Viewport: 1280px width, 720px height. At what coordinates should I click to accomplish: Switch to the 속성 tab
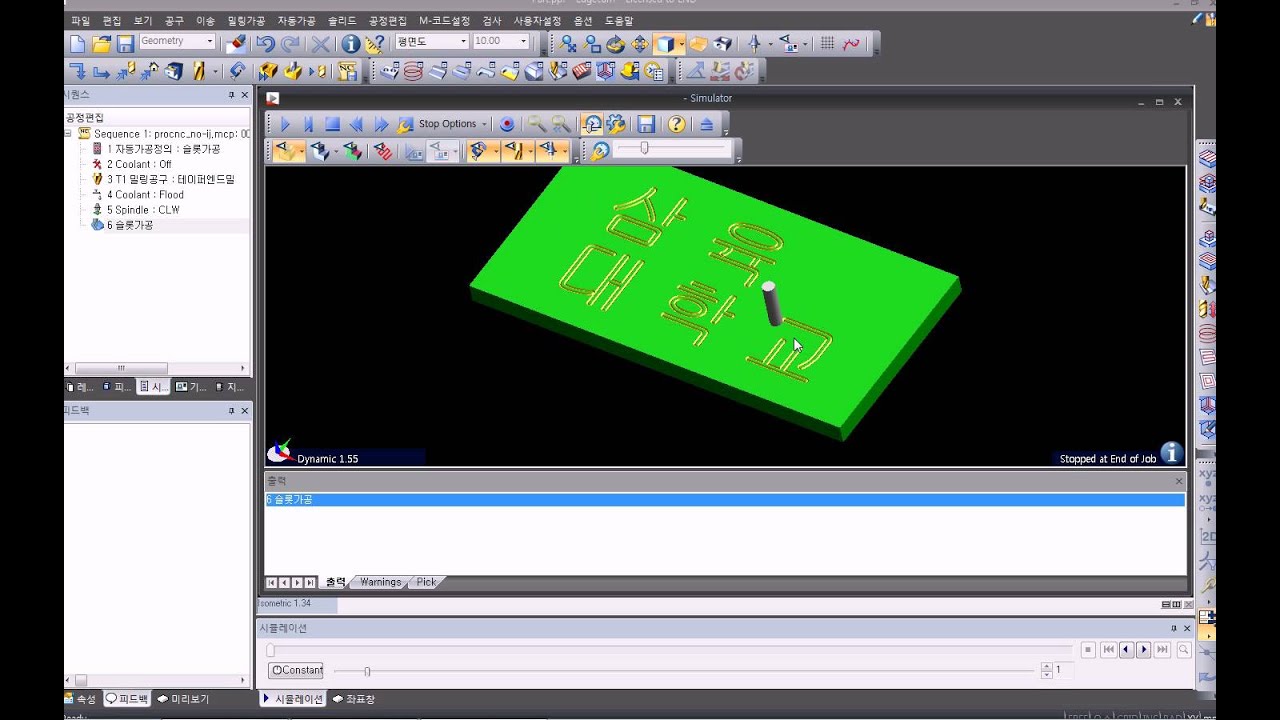[x=80, y=699]
